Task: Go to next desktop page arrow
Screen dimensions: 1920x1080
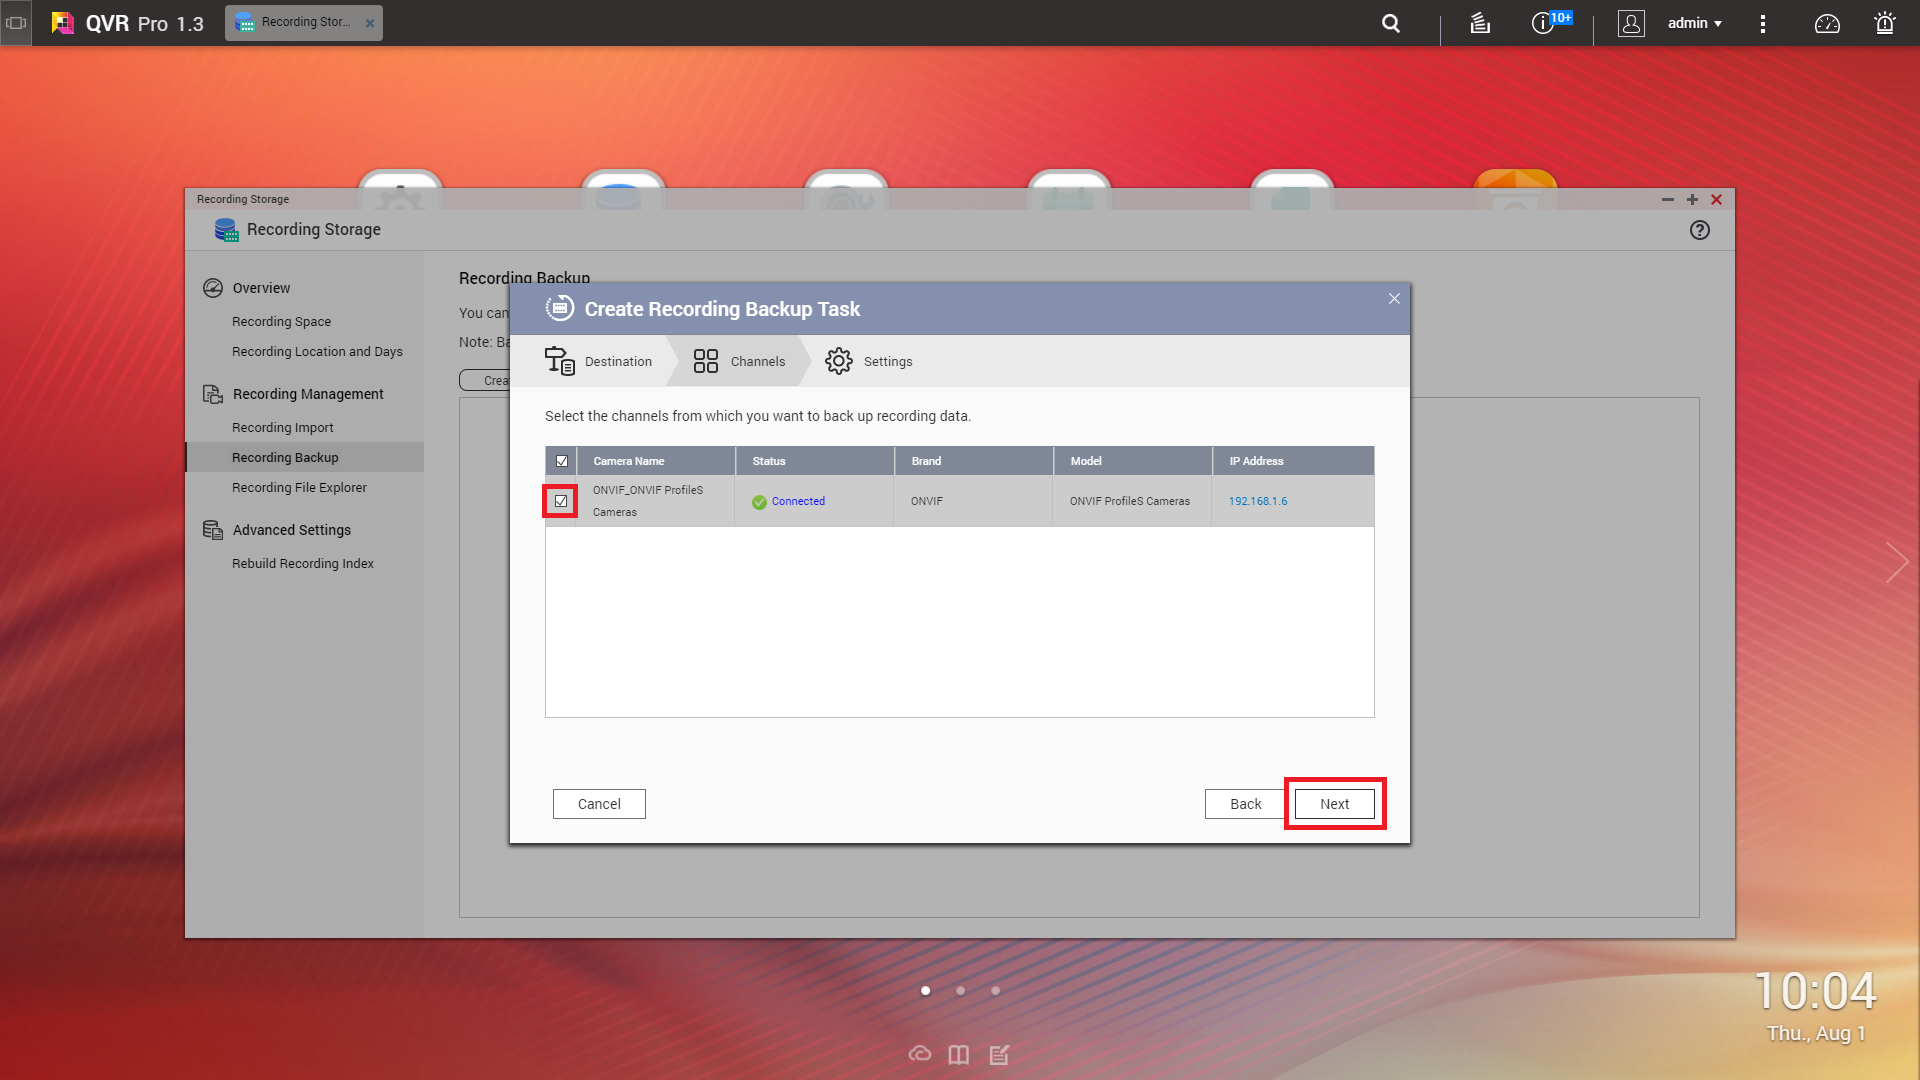Action: click(x=1896, y=562)
